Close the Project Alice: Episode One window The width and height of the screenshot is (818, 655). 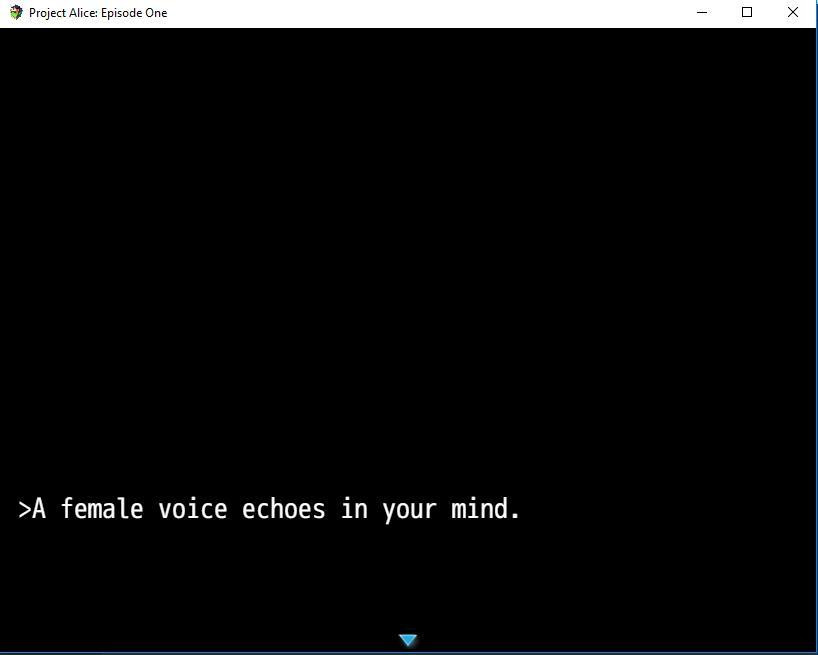[x=792, y=13]
